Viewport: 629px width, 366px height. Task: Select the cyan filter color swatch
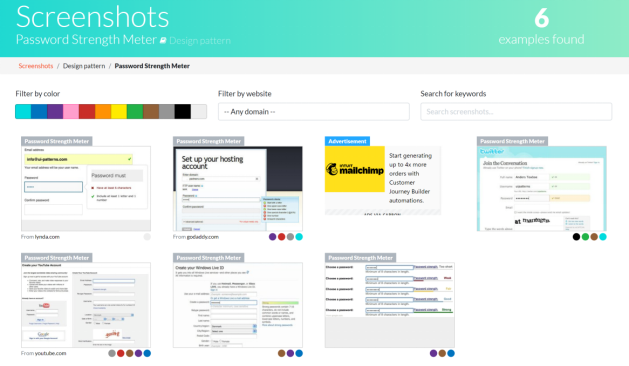click(23, 112)
